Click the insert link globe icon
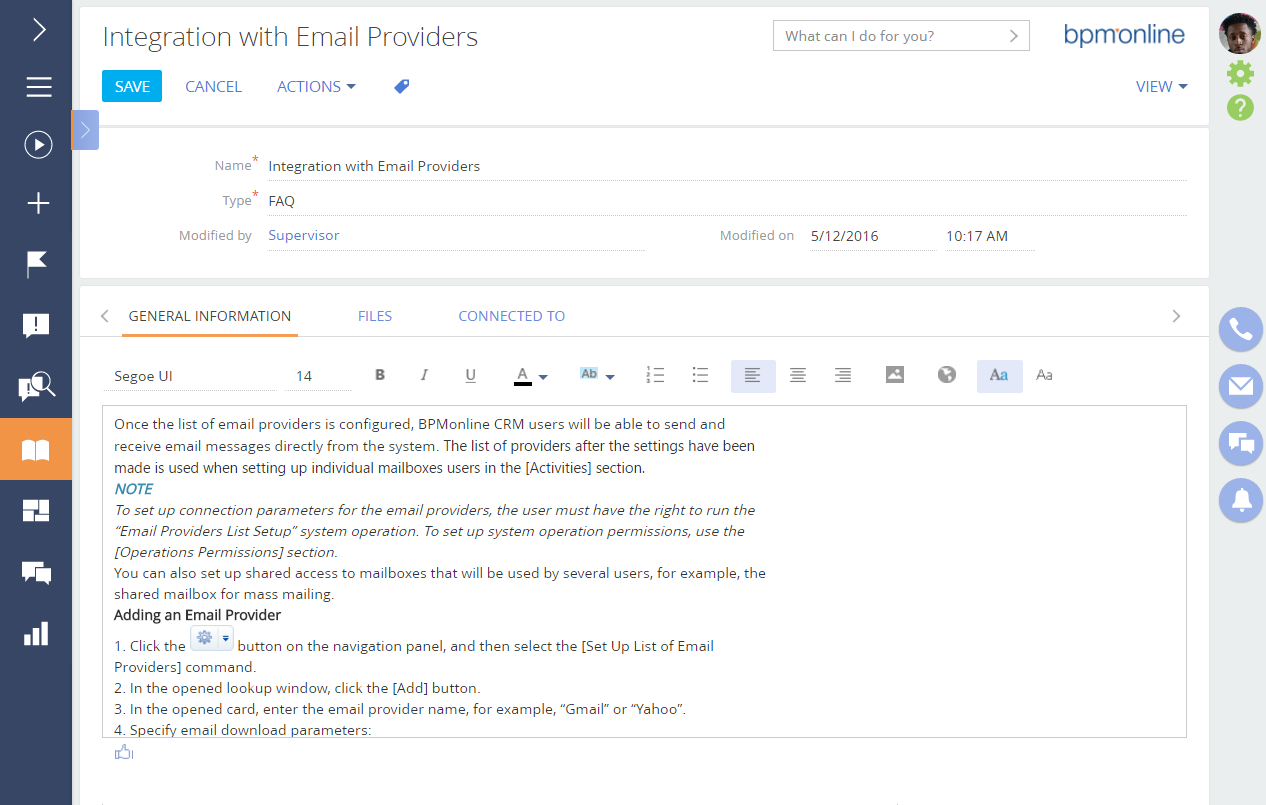This screenshot has width=1266, height=805. [x=947, y=375]
